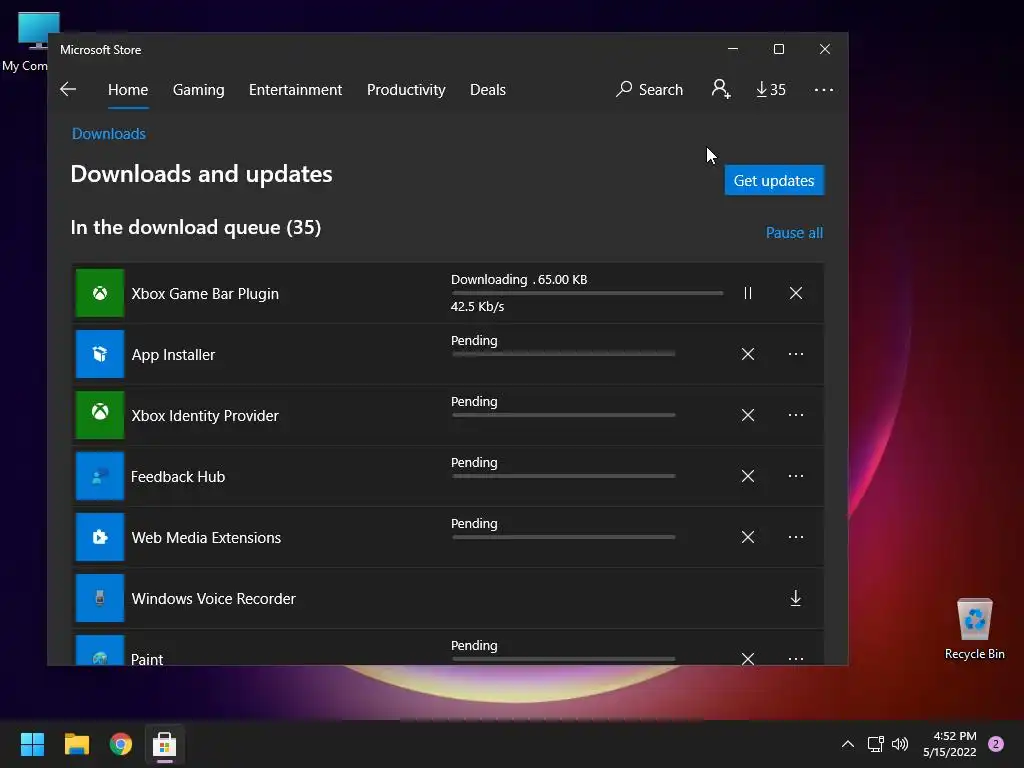Click the Paint app icon
The image size is (1024, 768).
[x=100, y=650]
